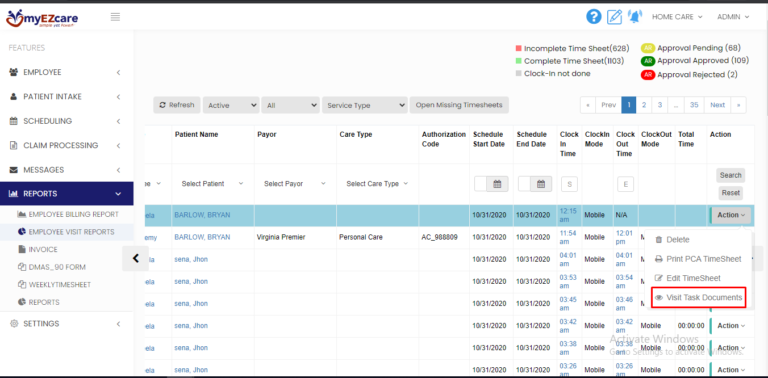The width and height of the screenshot is (768, 378).
Task: Click the myEZcare logo
Action: (42, 18)
